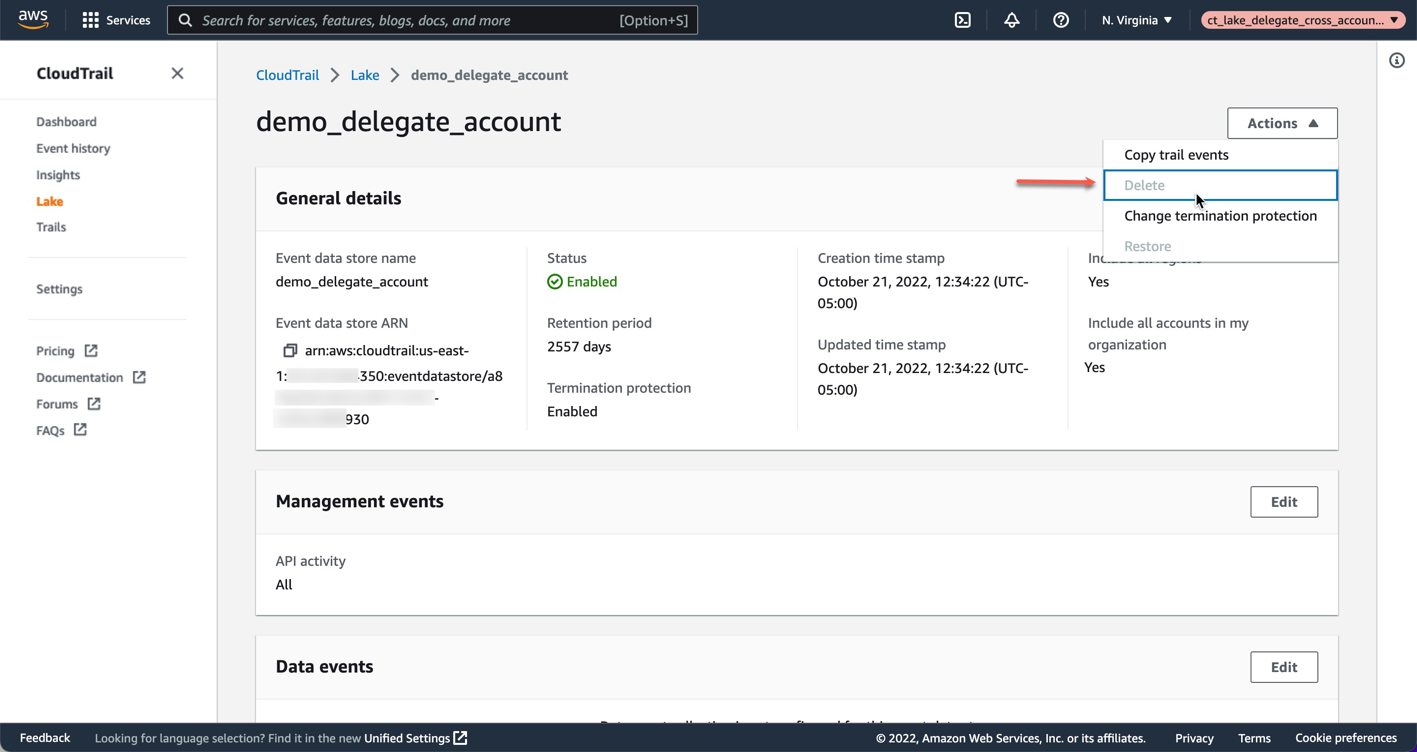Collapse the Actions dropdown

pyautogui.click(x=1281, y=122)
